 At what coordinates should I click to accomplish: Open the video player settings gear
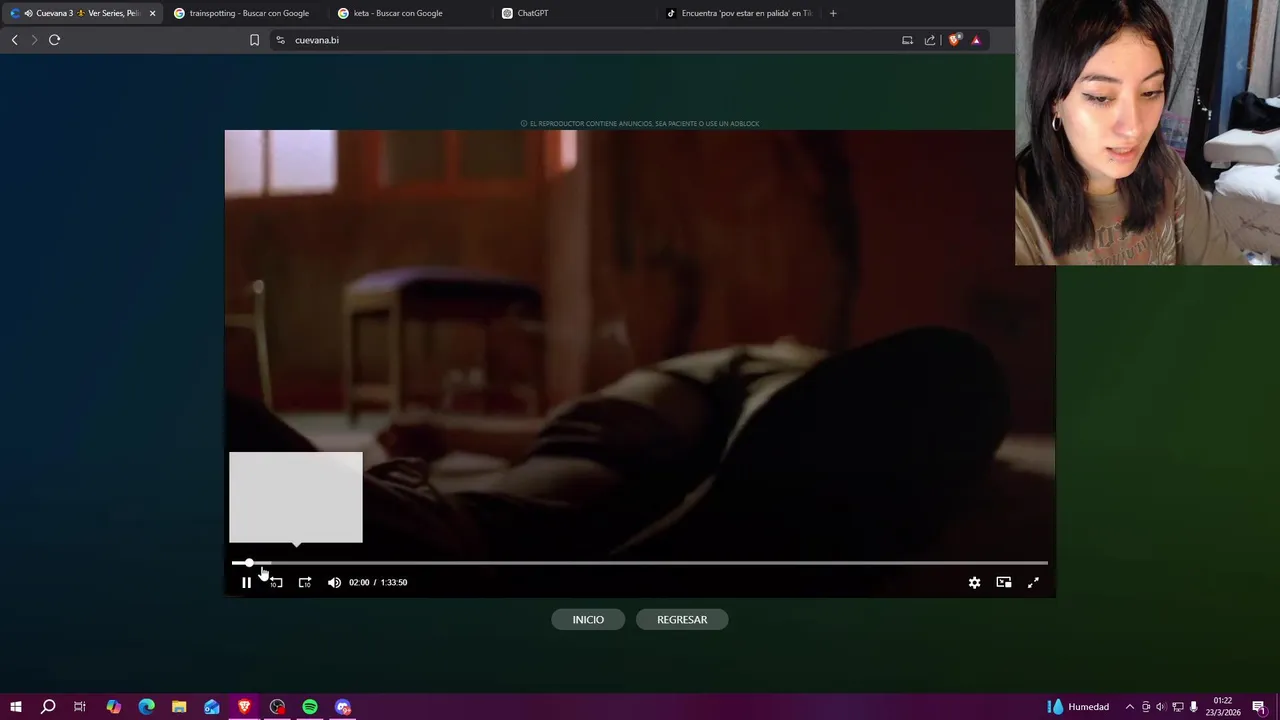974,582
